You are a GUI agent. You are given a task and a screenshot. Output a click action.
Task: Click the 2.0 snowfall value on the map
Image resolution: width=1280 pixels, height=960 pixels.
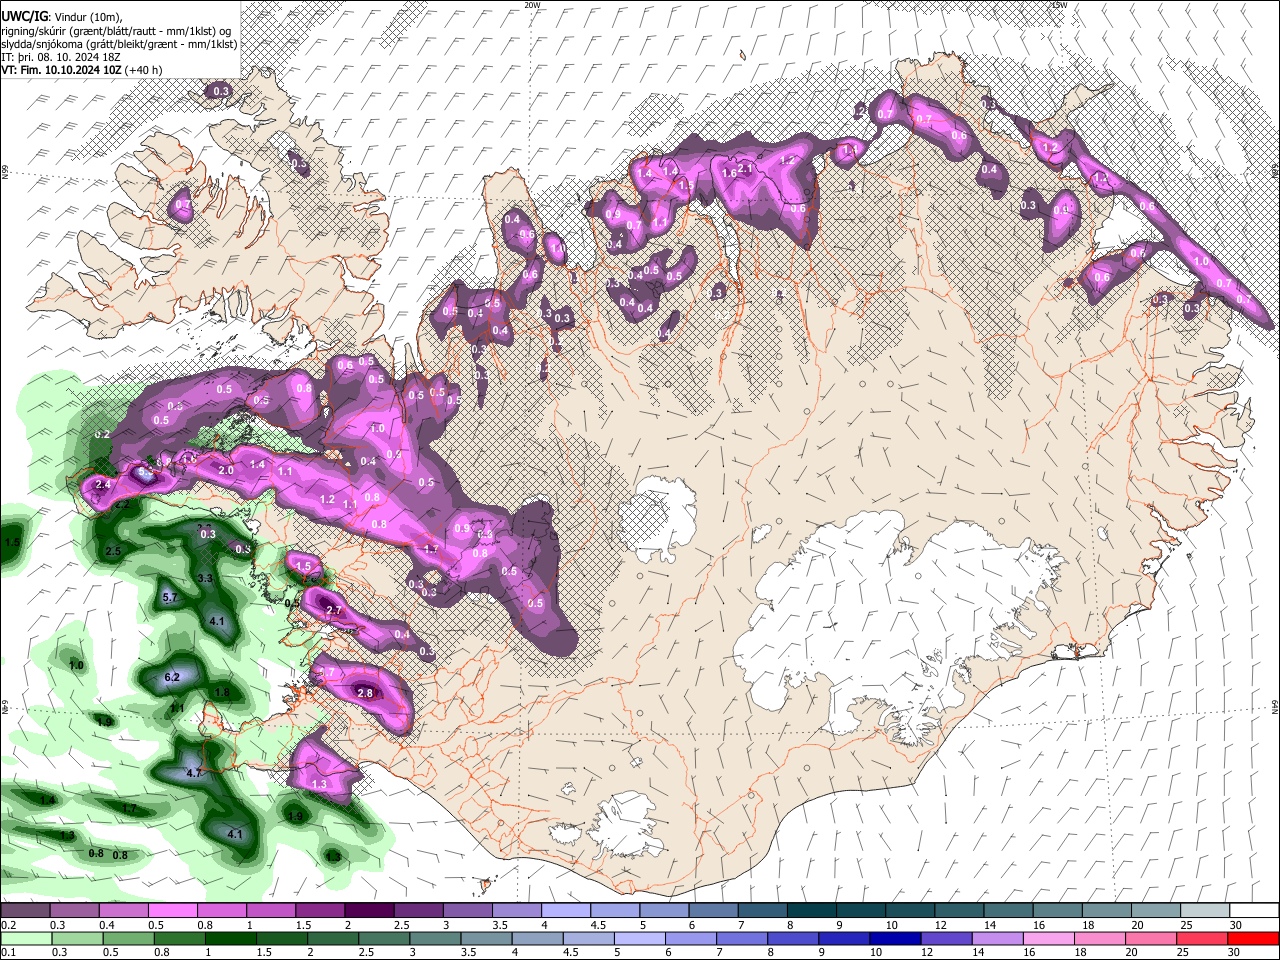(226, 470)
